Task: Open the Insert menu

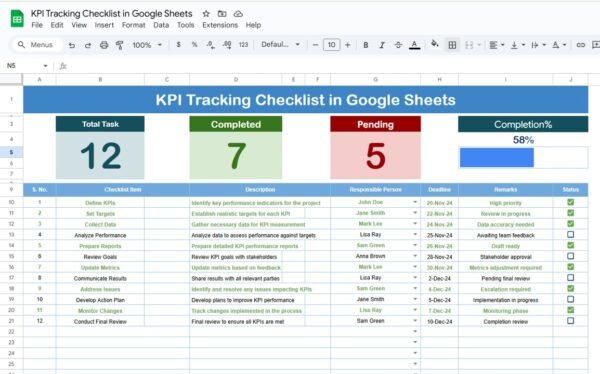Action: pos(104,25)
